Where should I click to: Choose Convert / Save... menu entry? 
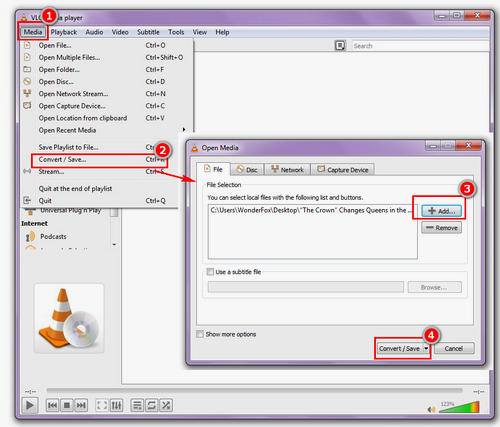(x=100, y=159)
